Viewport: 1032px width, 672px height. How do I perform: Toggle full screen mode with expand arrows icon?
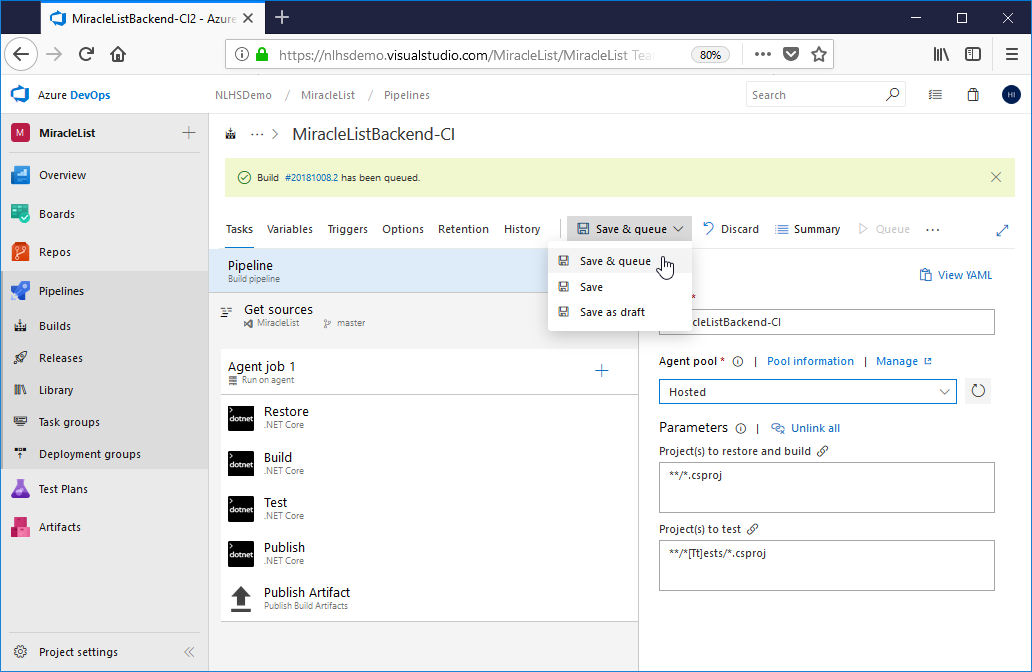coord(1002,230)
